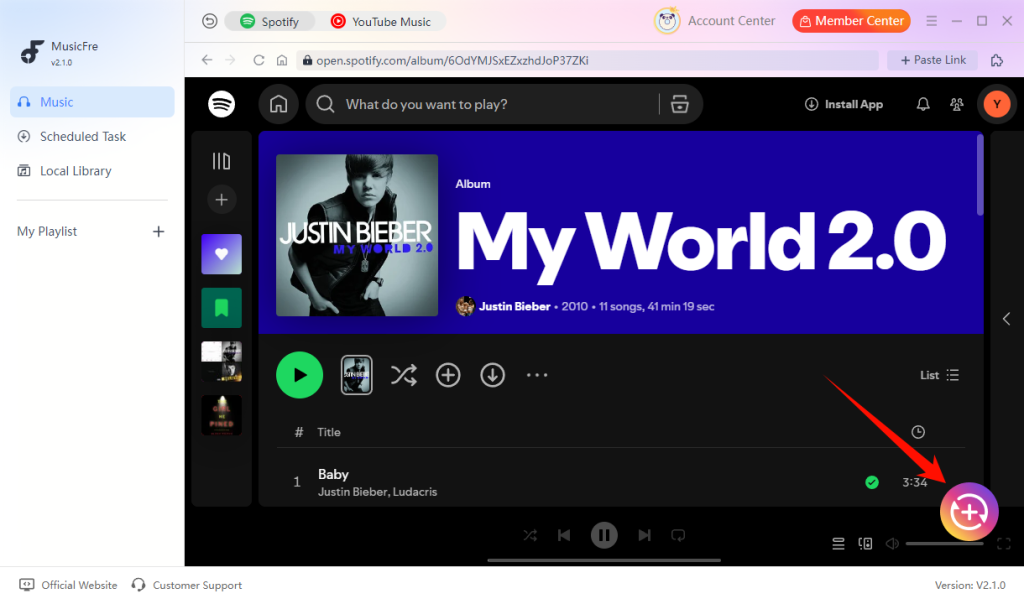Open the Y profile avatar menu
This screenshot has width=1024, height=604.
(x=997, y=104)
